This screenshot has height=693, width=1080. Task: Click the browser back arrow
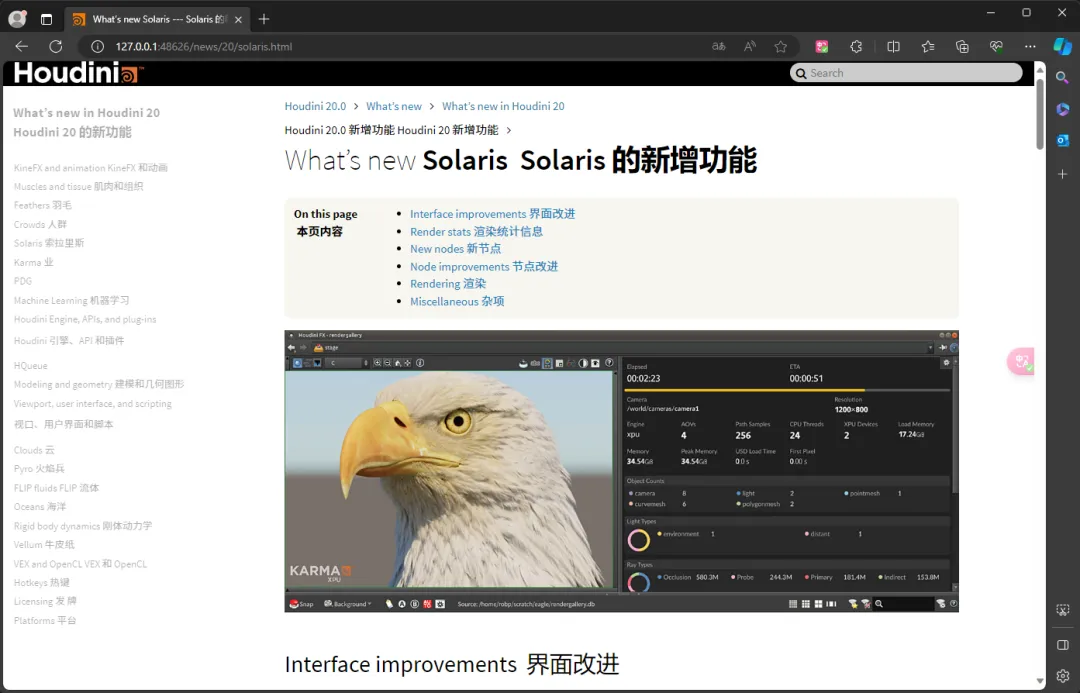coord(21,47)
